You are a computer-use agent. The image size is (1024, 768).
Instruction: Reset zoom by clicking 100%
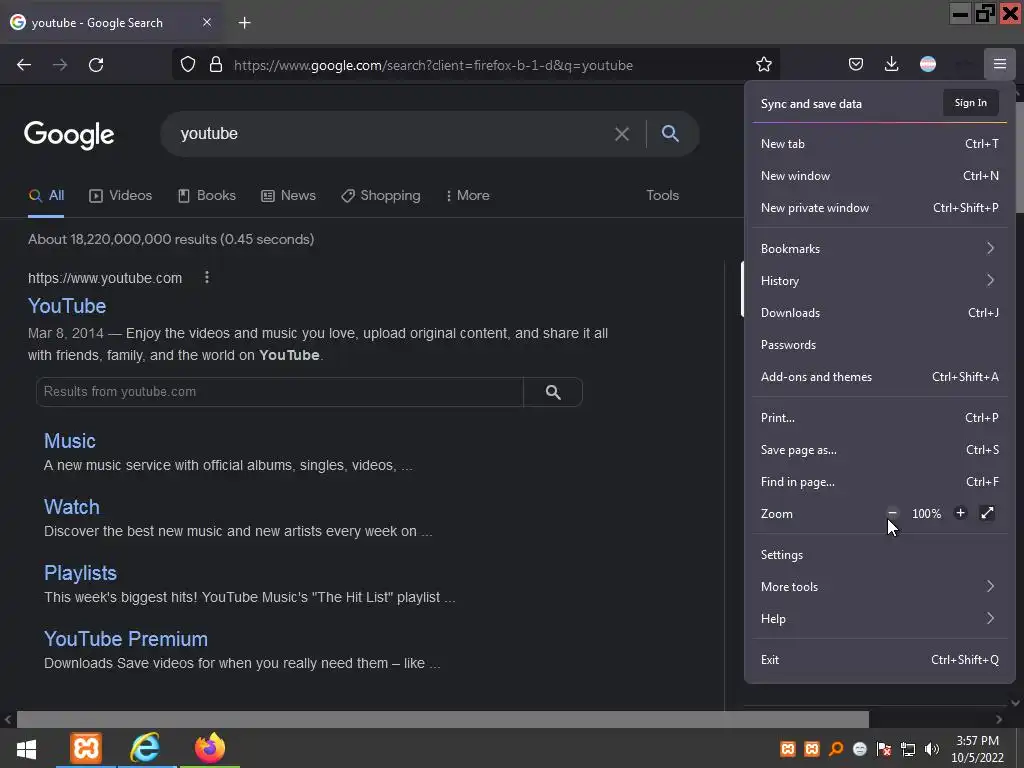926,514
